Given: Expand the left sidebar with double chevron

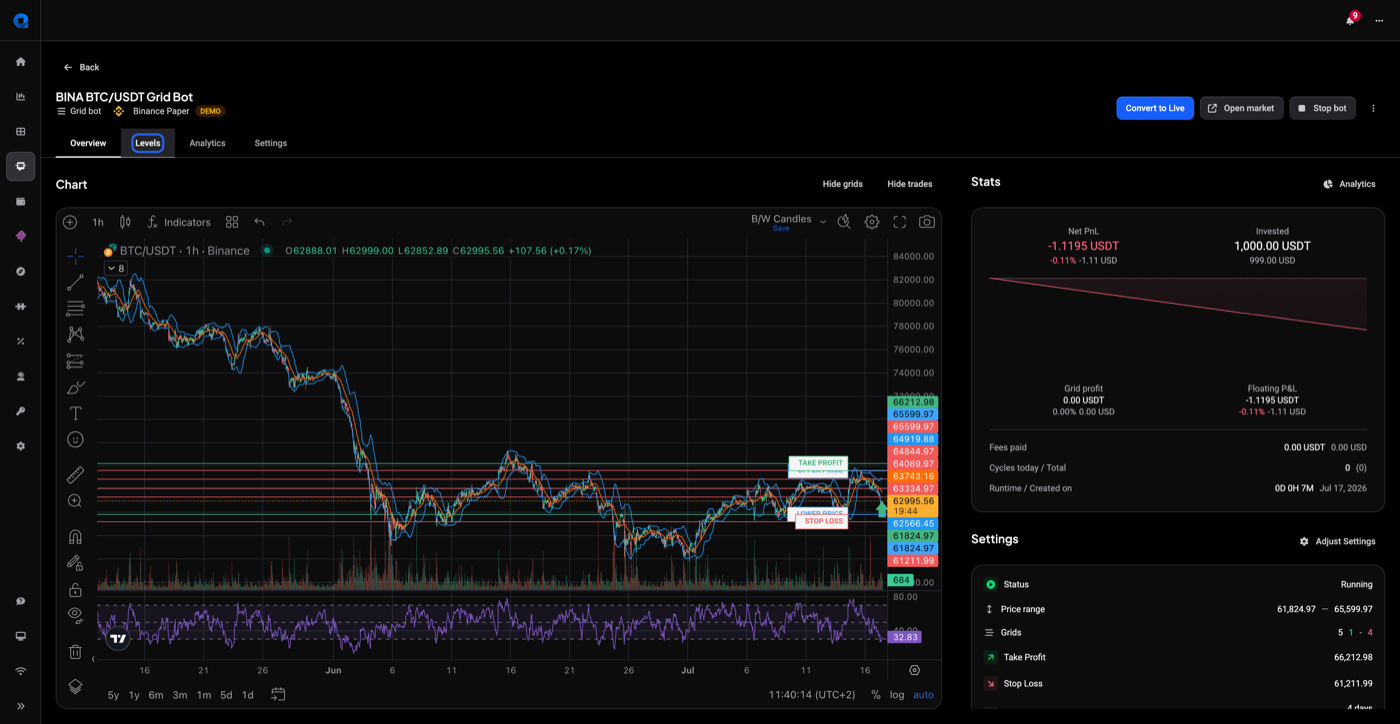Looking at the screenshot, I should click(x=20, y=706).
